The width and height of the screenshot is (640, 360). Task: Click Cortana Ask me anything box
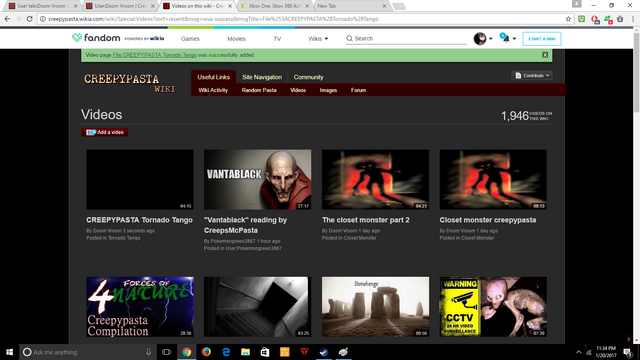click(88, 352)
